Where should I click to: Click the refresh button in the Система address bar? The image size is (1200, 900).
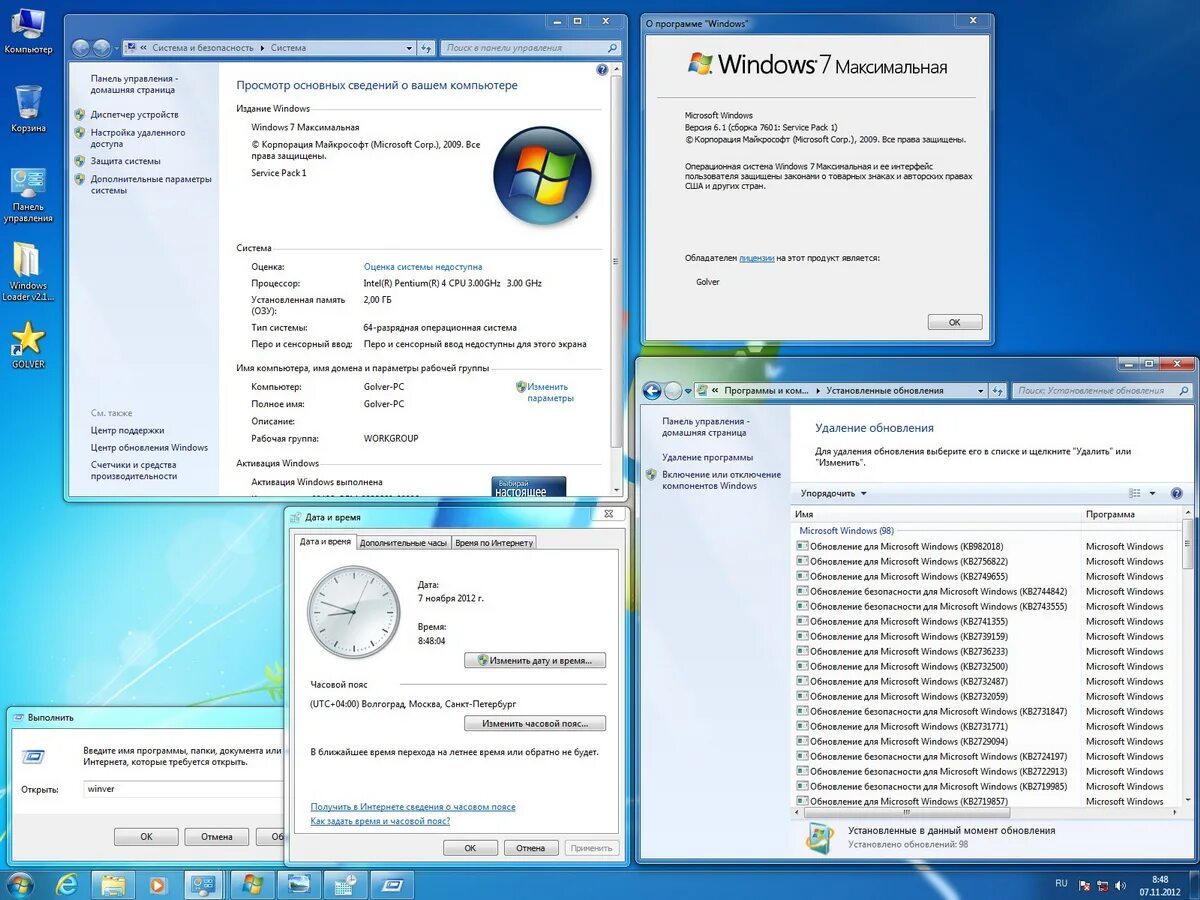[427, 48]
